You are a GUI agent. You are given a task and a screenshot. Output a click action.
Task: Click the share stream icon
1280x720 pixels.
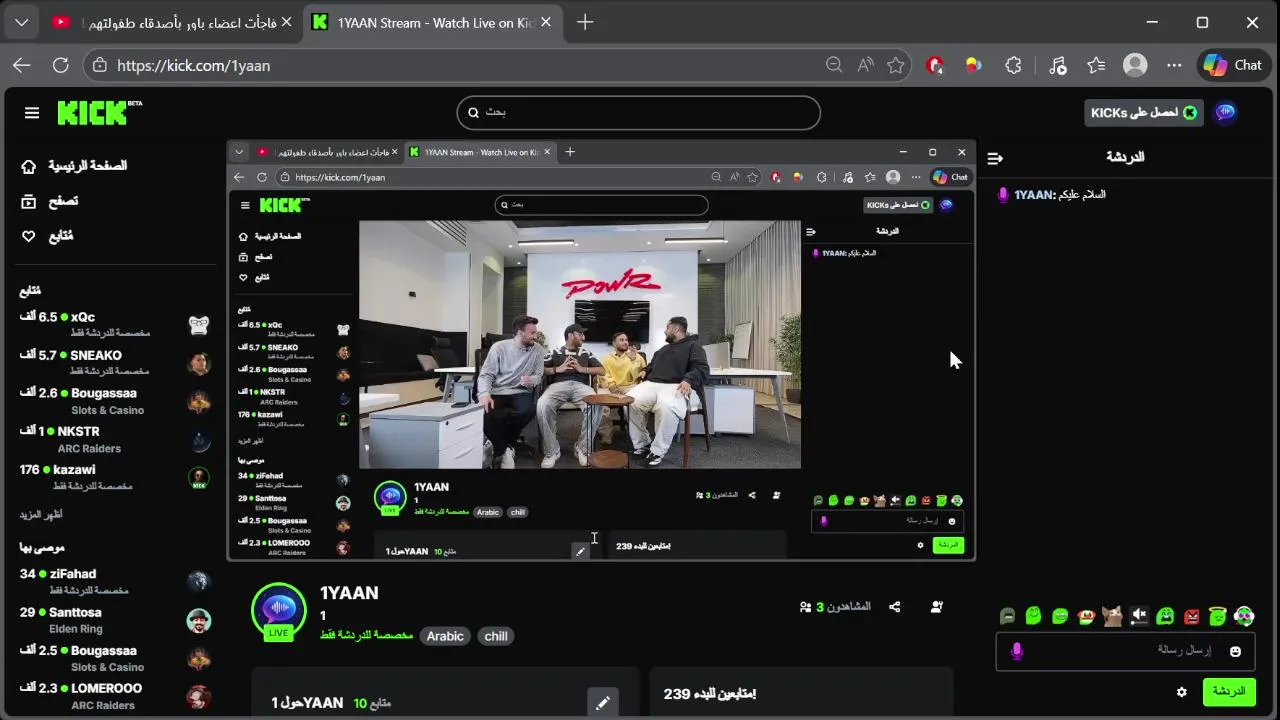pos(895,607)
